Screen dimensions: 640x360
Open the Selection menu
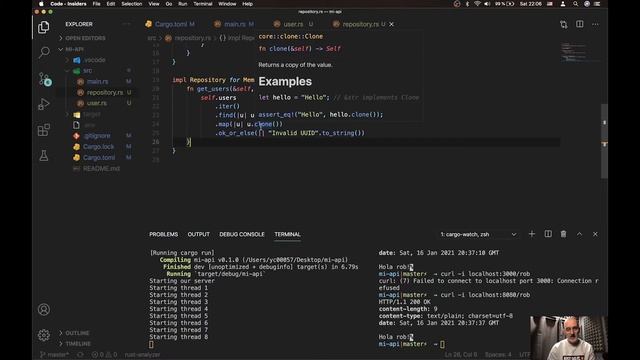[x=131, y=4]
